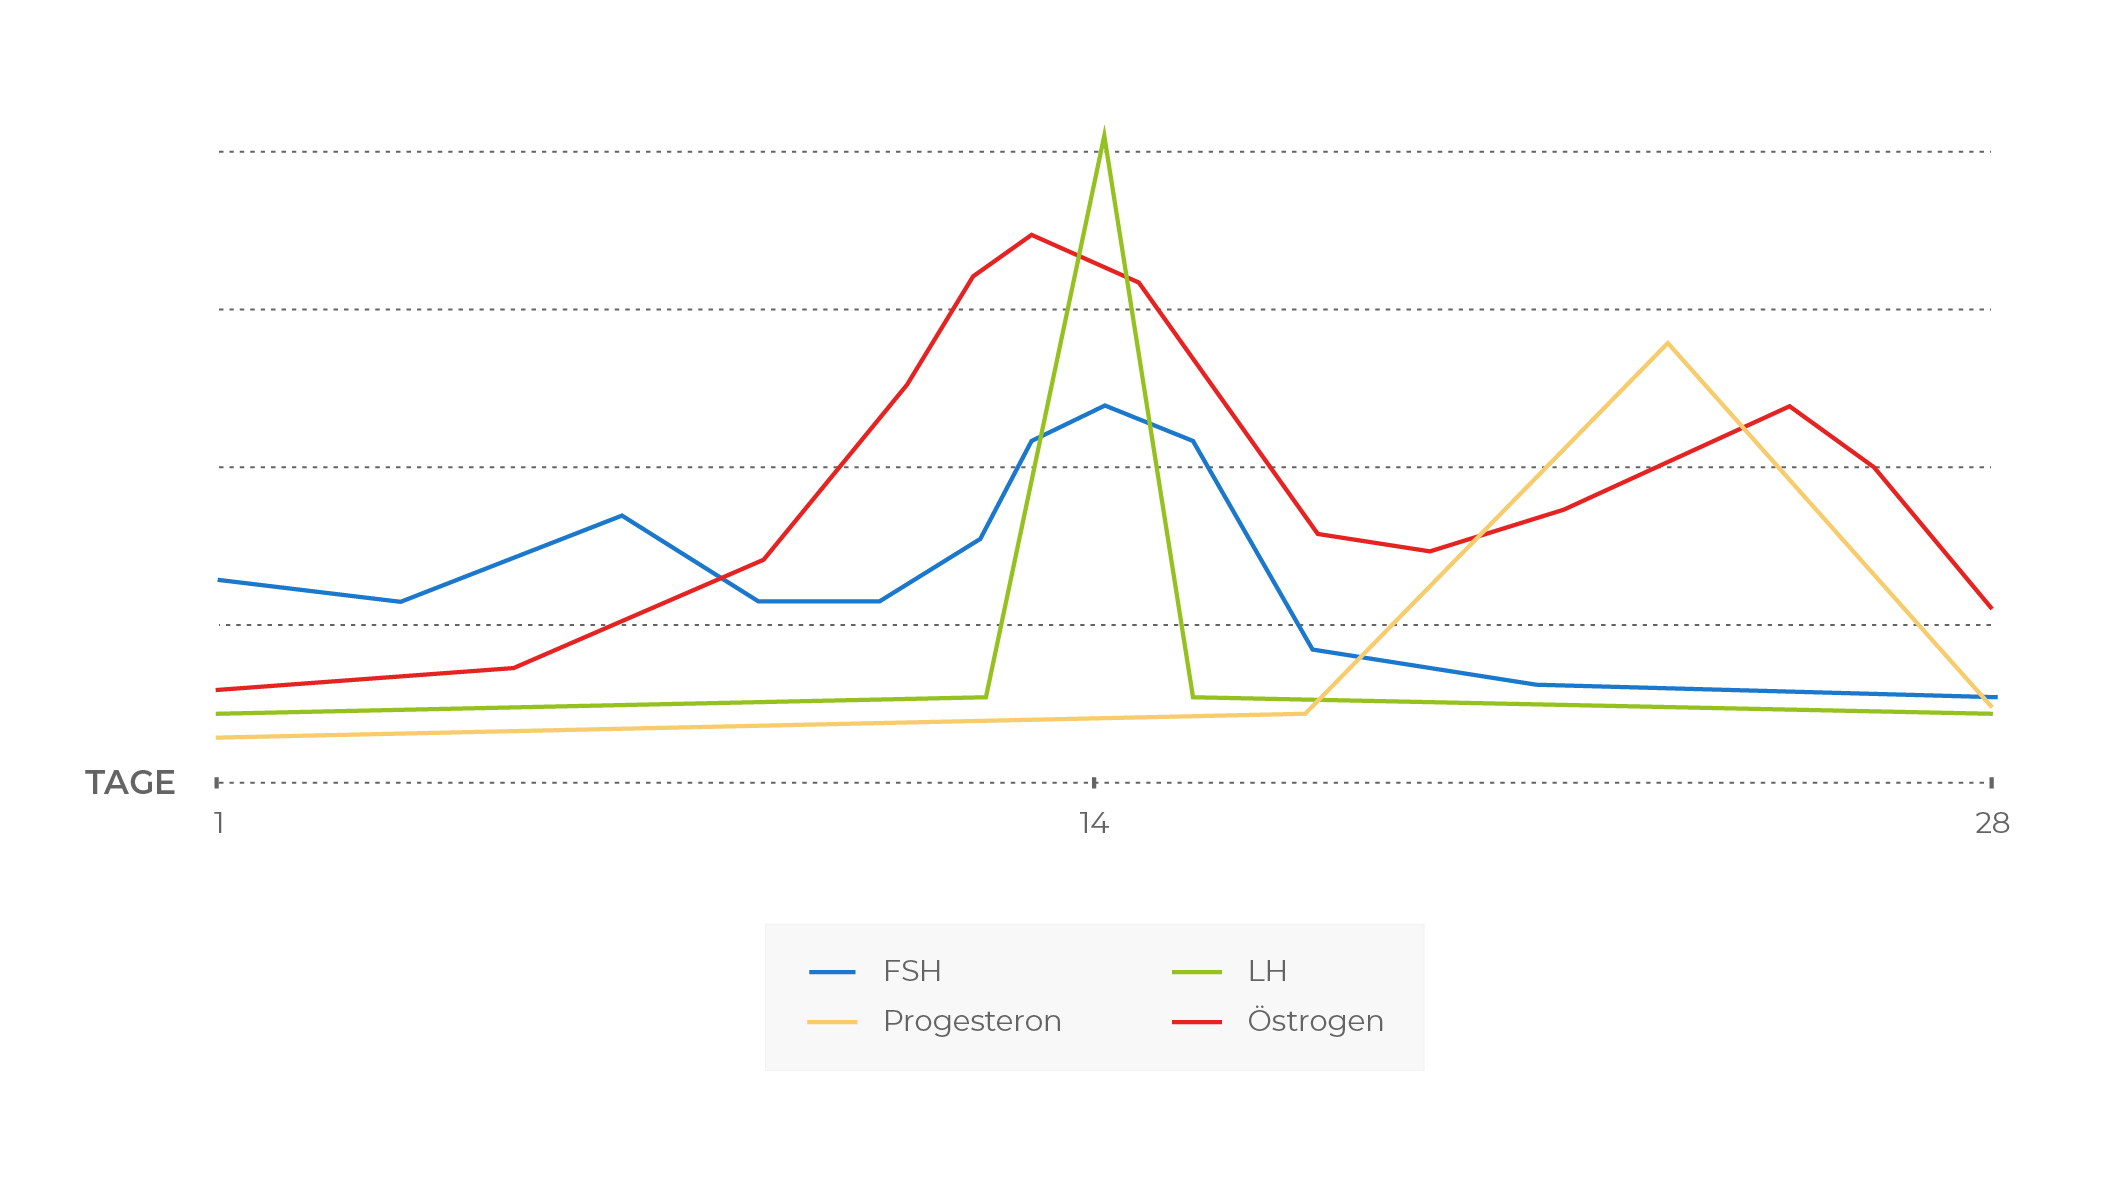The image size is (2122, 1181).
Task: Click the Progesteron legend label
Action: 972,1021
